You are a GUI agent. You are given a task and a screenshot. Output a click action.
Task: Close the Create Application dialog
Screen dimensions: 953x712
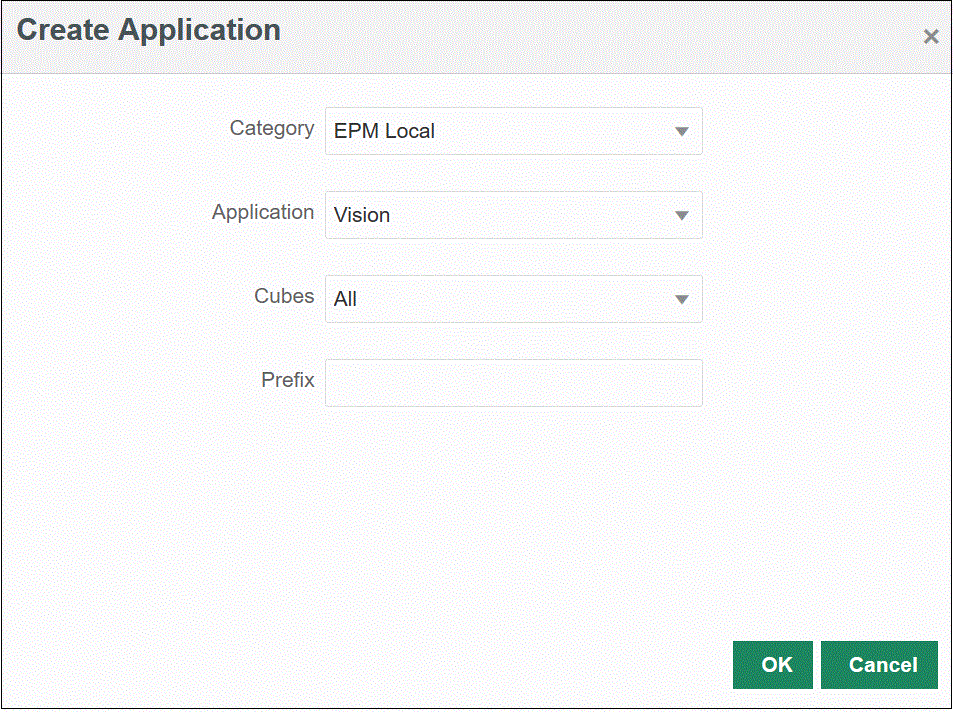tap(930, 37)
